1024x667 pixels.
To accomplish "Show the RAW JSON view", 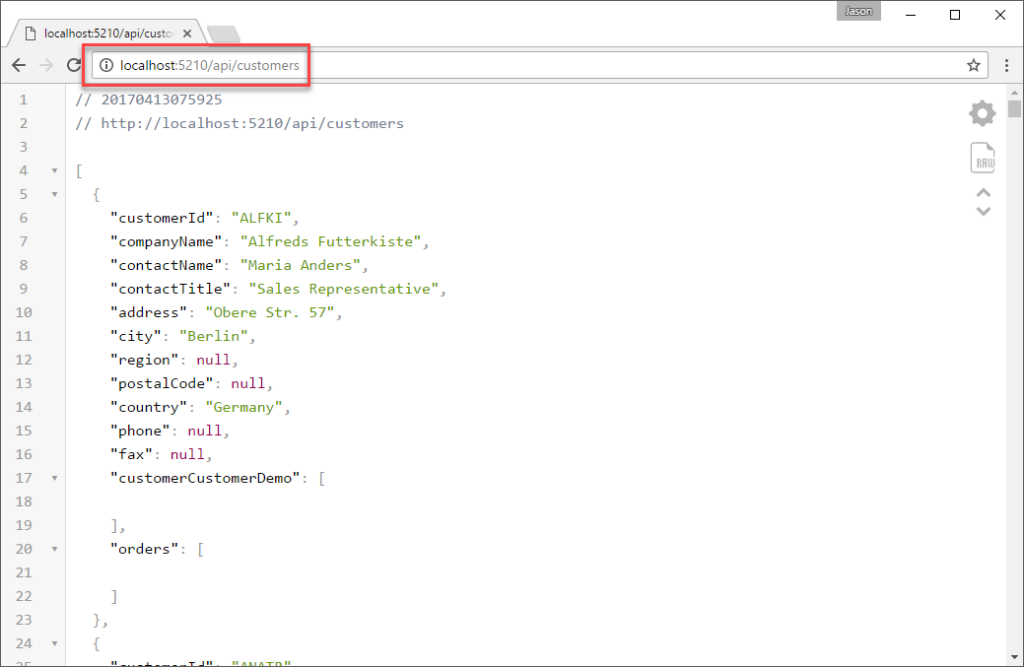I will click(x=982, y=158).
